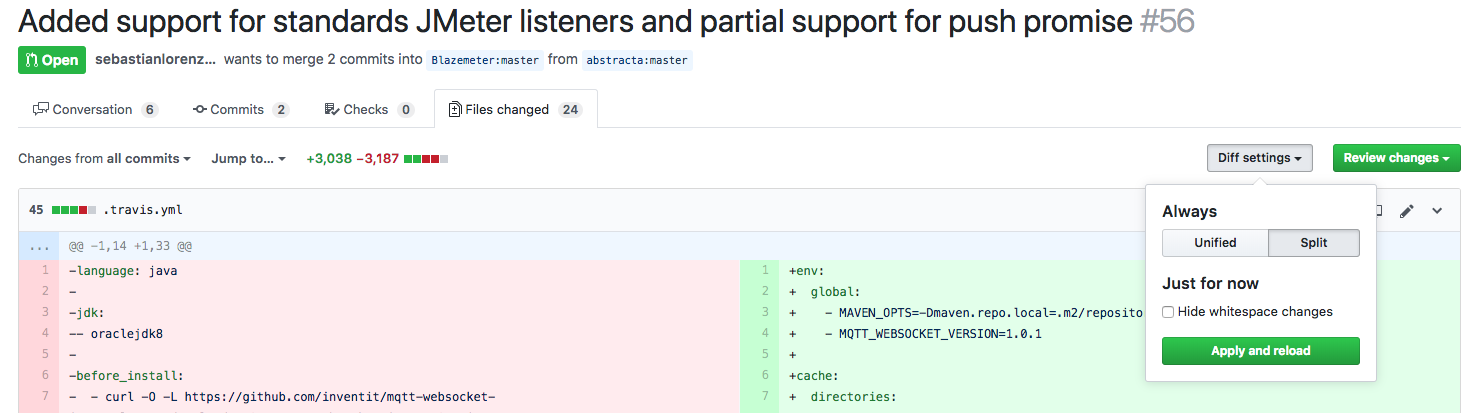The height and width of the screenshot is (413, 1479).
Task: Edit .travis.yml with the pencil icon
Action: tap(1407, 211)
